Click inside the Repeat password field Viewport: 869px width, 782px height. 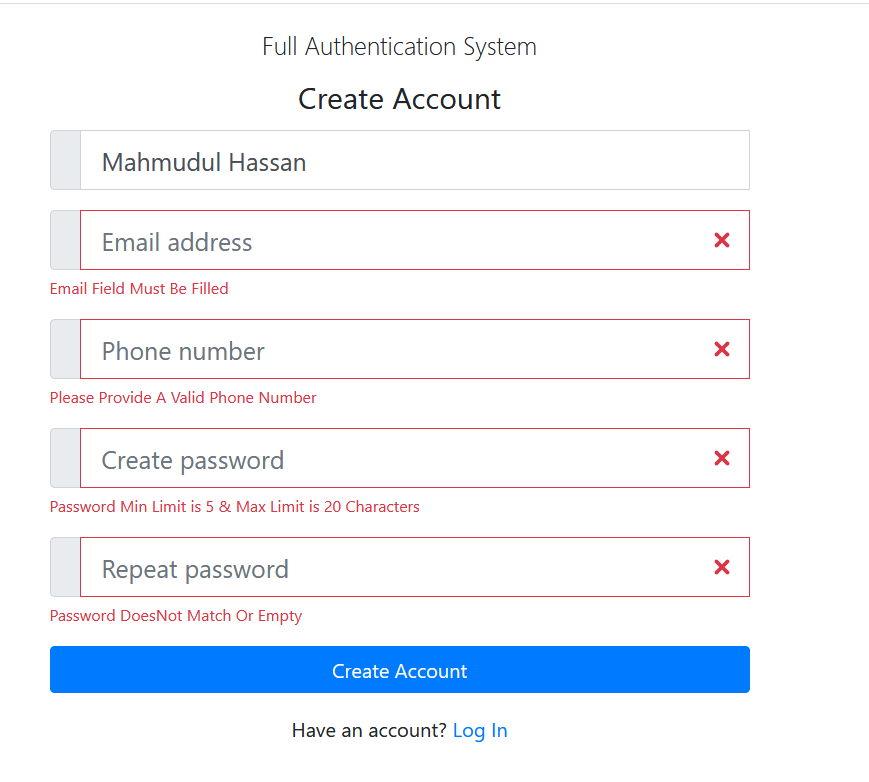[x=400, y=567]
